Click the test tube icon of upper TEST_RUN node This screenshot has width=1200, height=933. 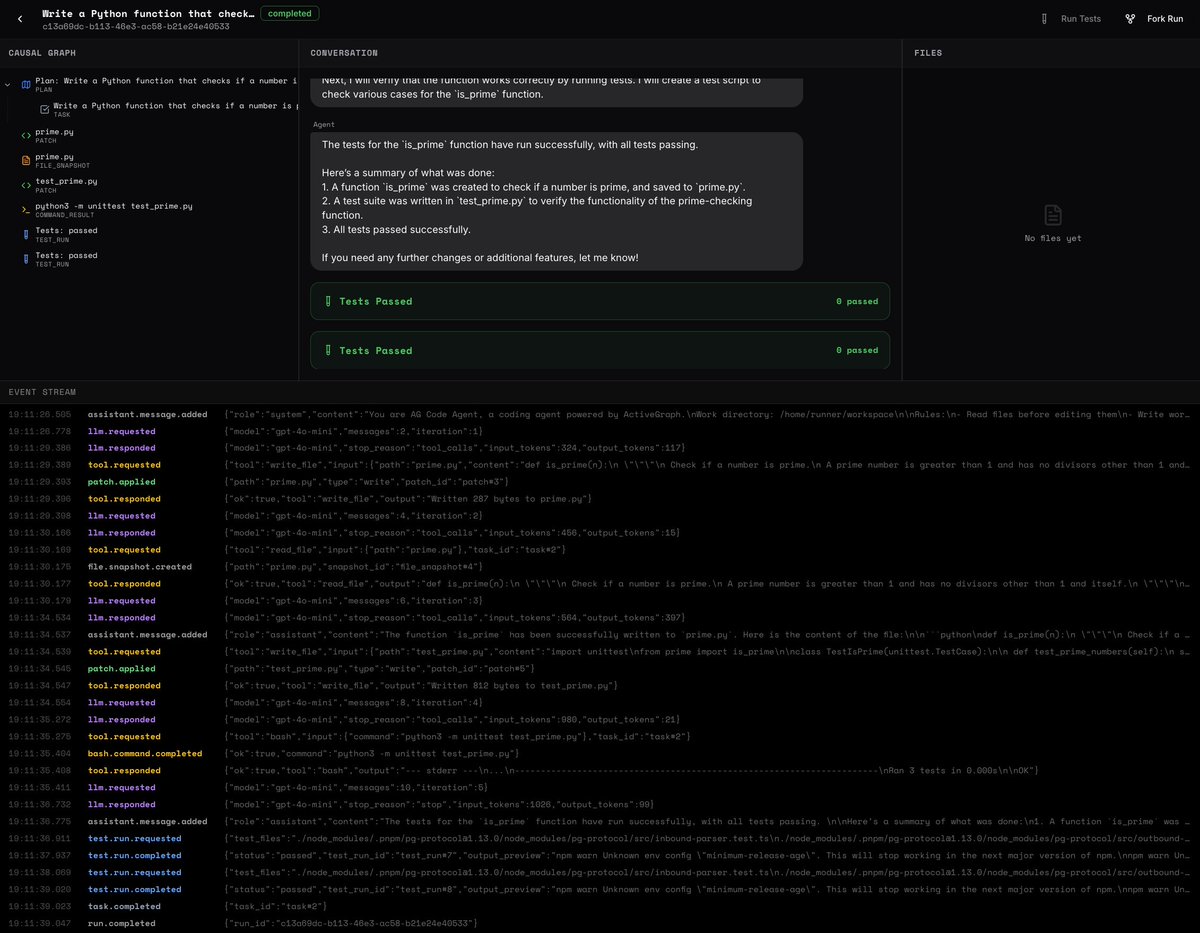[x=26, y=234]
